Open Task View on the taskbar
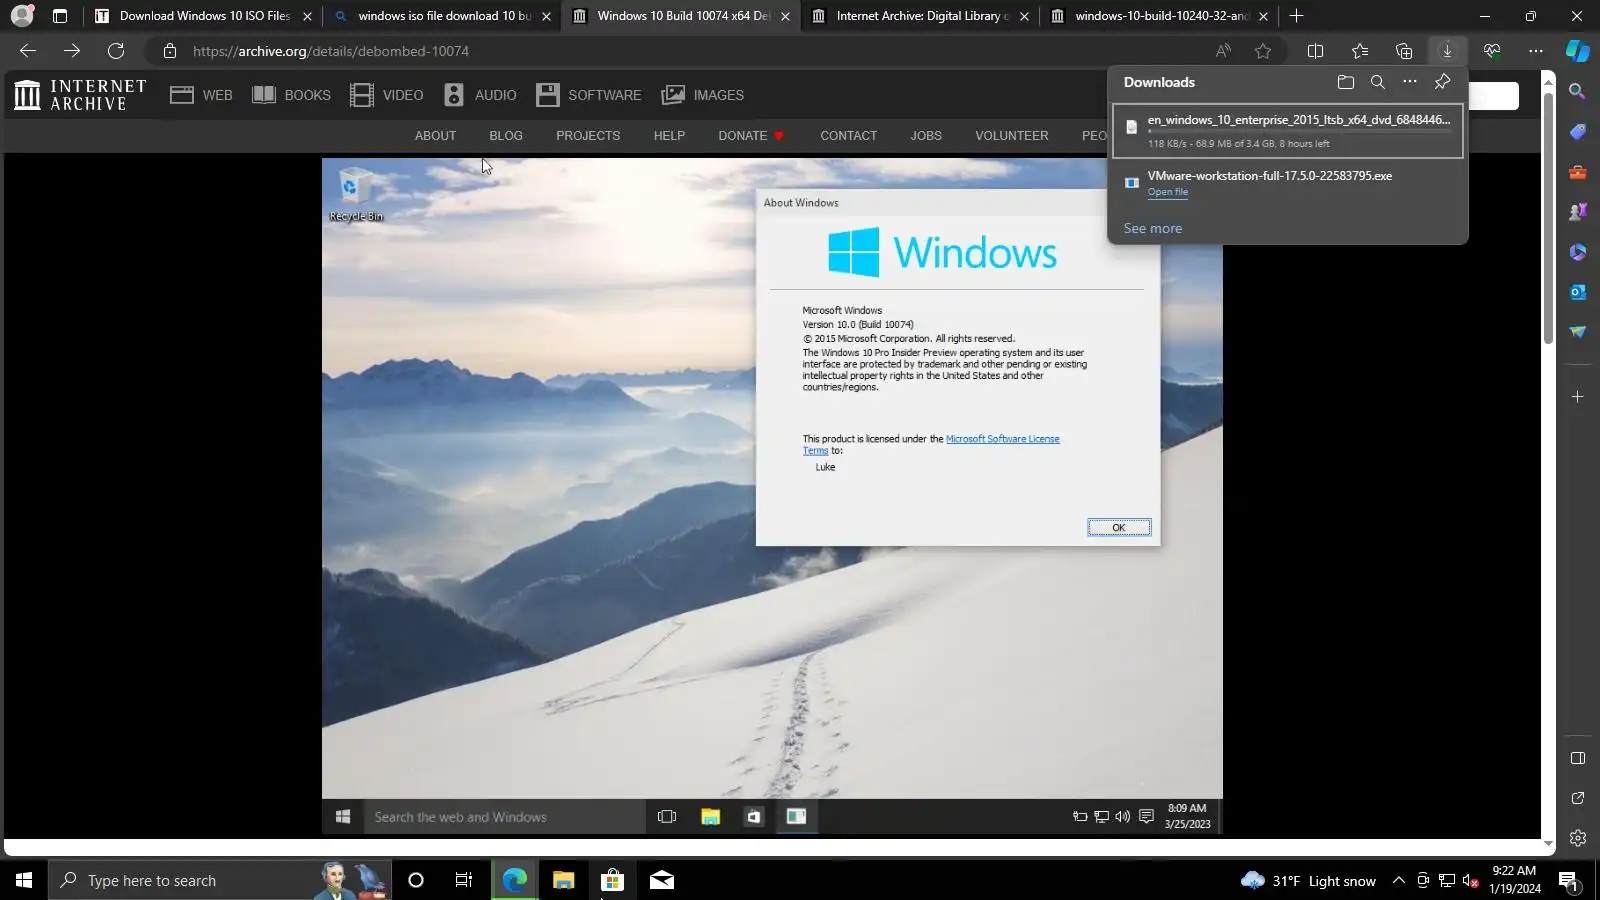Viewport: 1600px width, 900px height. tap(464, 880)
